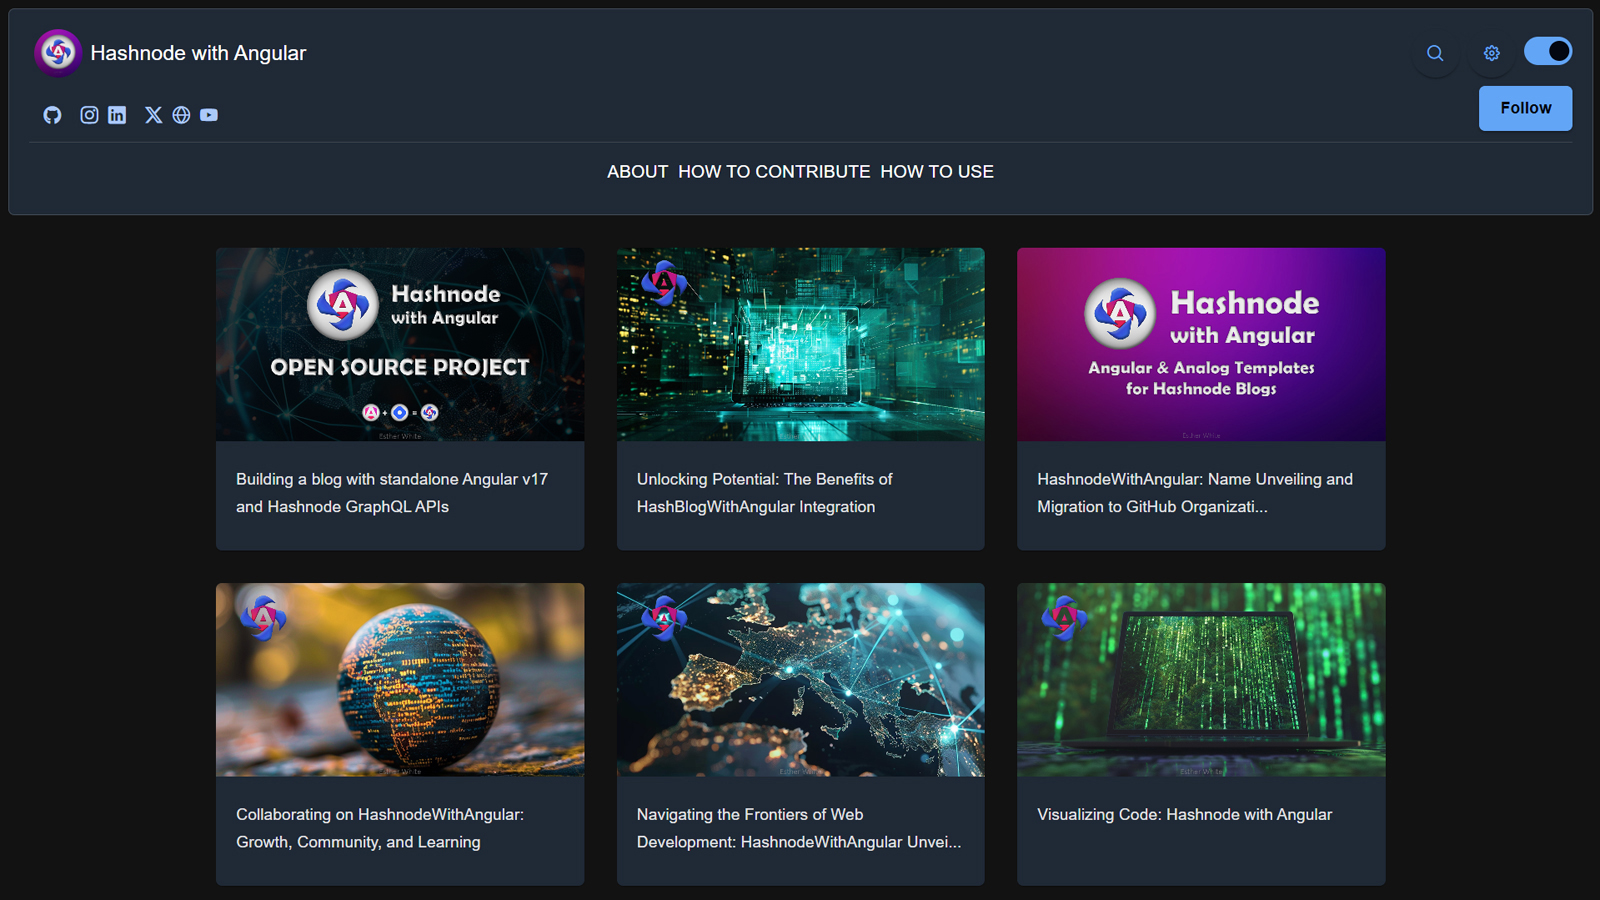Open post 'HashnodeWithAngular: Name Unveiling and Migration'

(1195, 493)
